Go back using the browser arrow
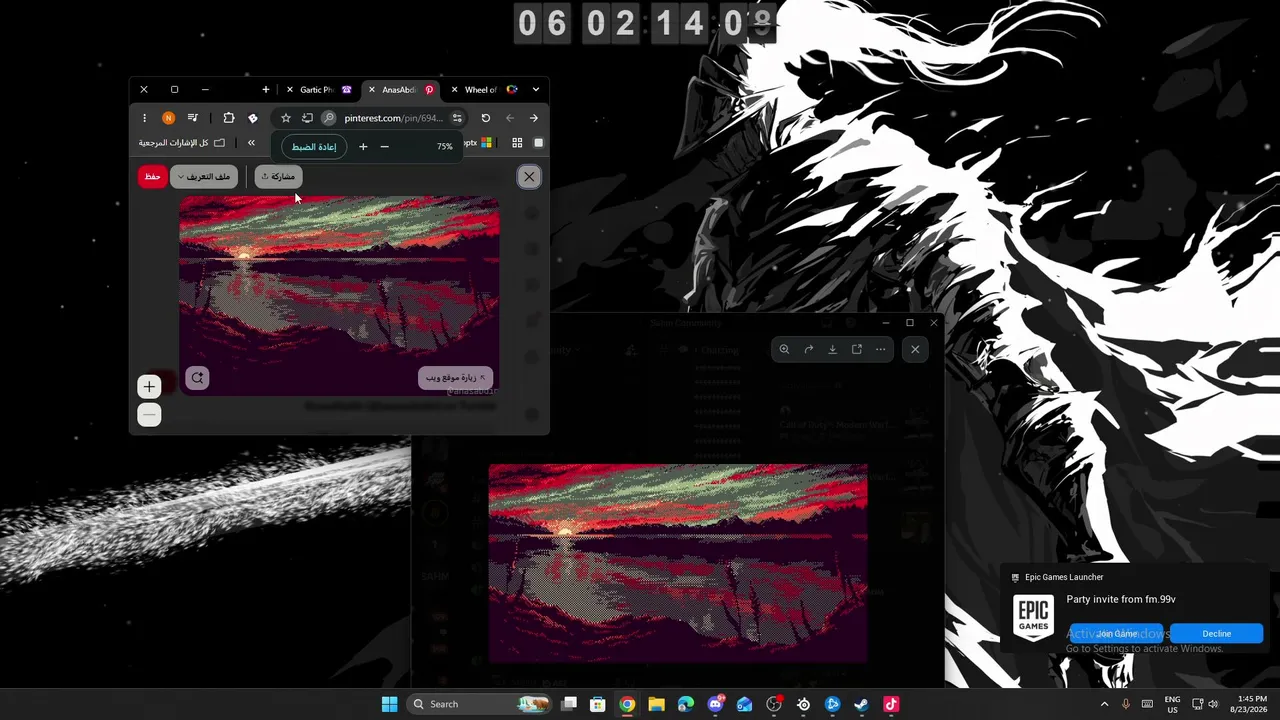Image resolution: width=1280 pixels, height=720 pixels. (x=510, y=118)
